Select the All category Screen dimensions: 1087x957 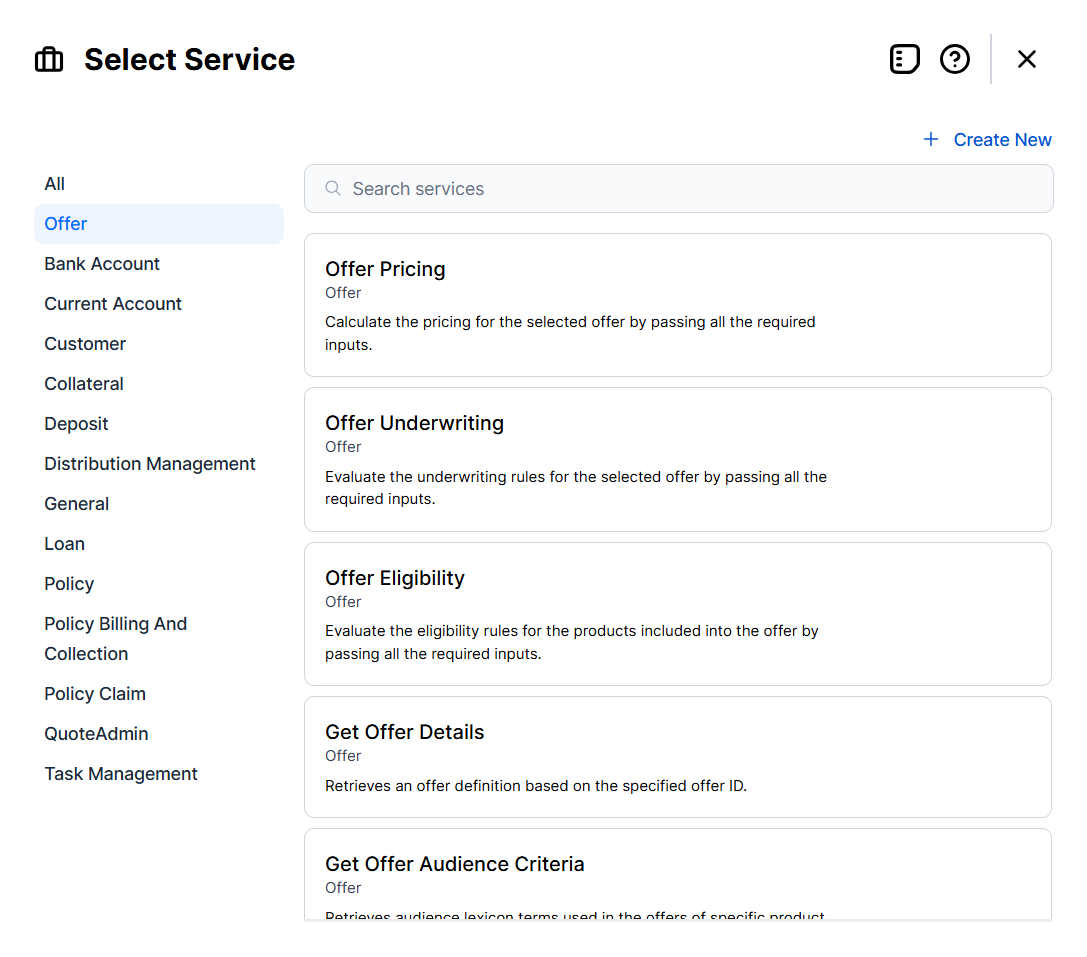[x=55, y=184]
